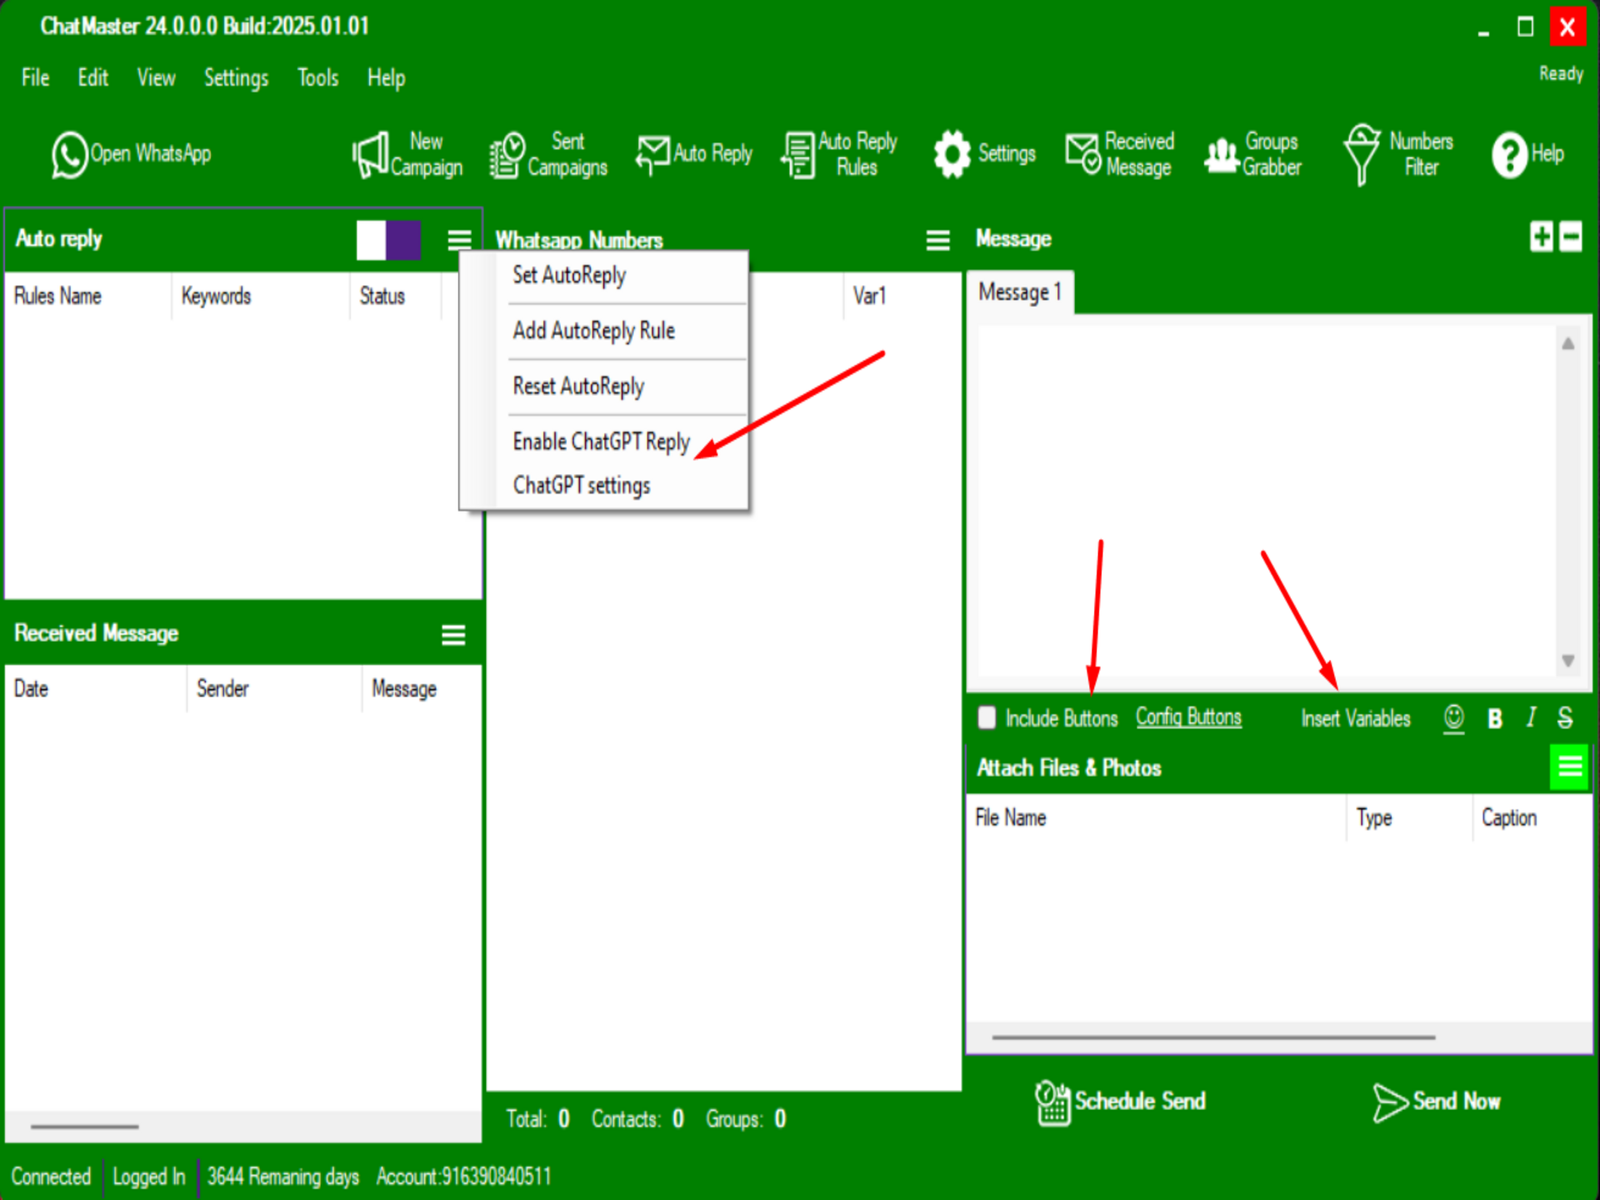The width and height of the screenshot is (1600, 1200).
Task: Sort by Keywords column header
Action: [216, 297]
